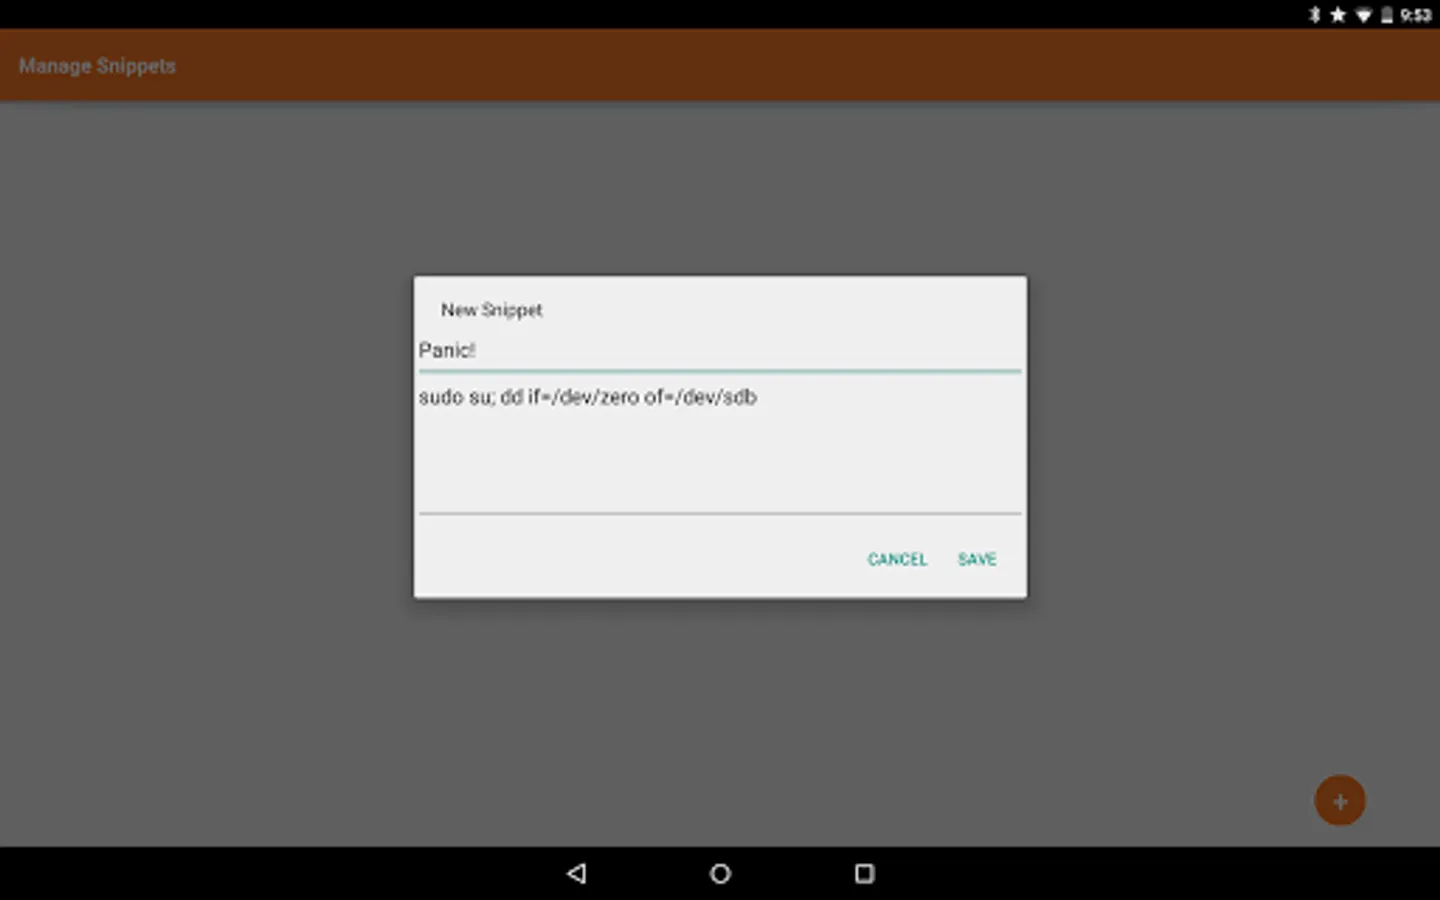Tap the Wi-Fi status bar icon
The image size is (1440, 900).
(x=1363, y=15)
